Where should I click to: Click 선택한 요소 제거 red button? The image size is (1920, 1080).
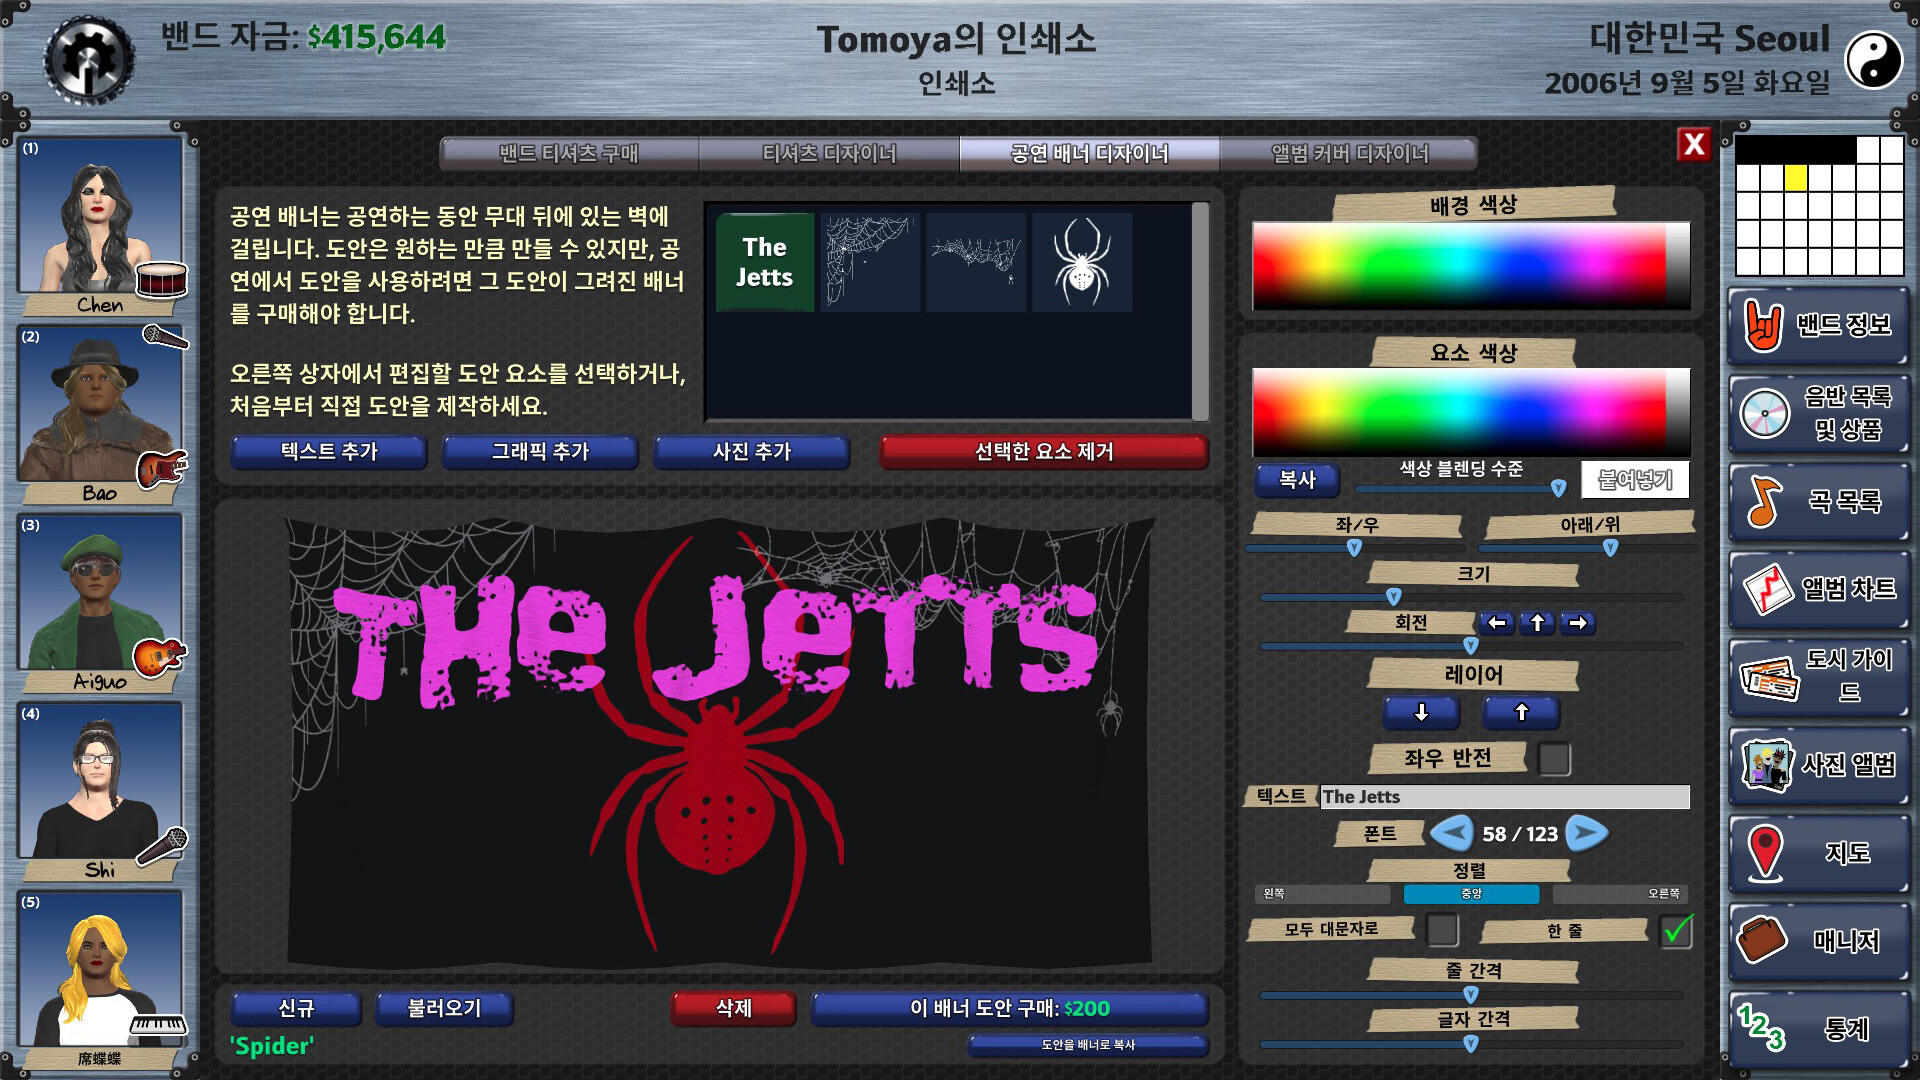point(1043,452)
